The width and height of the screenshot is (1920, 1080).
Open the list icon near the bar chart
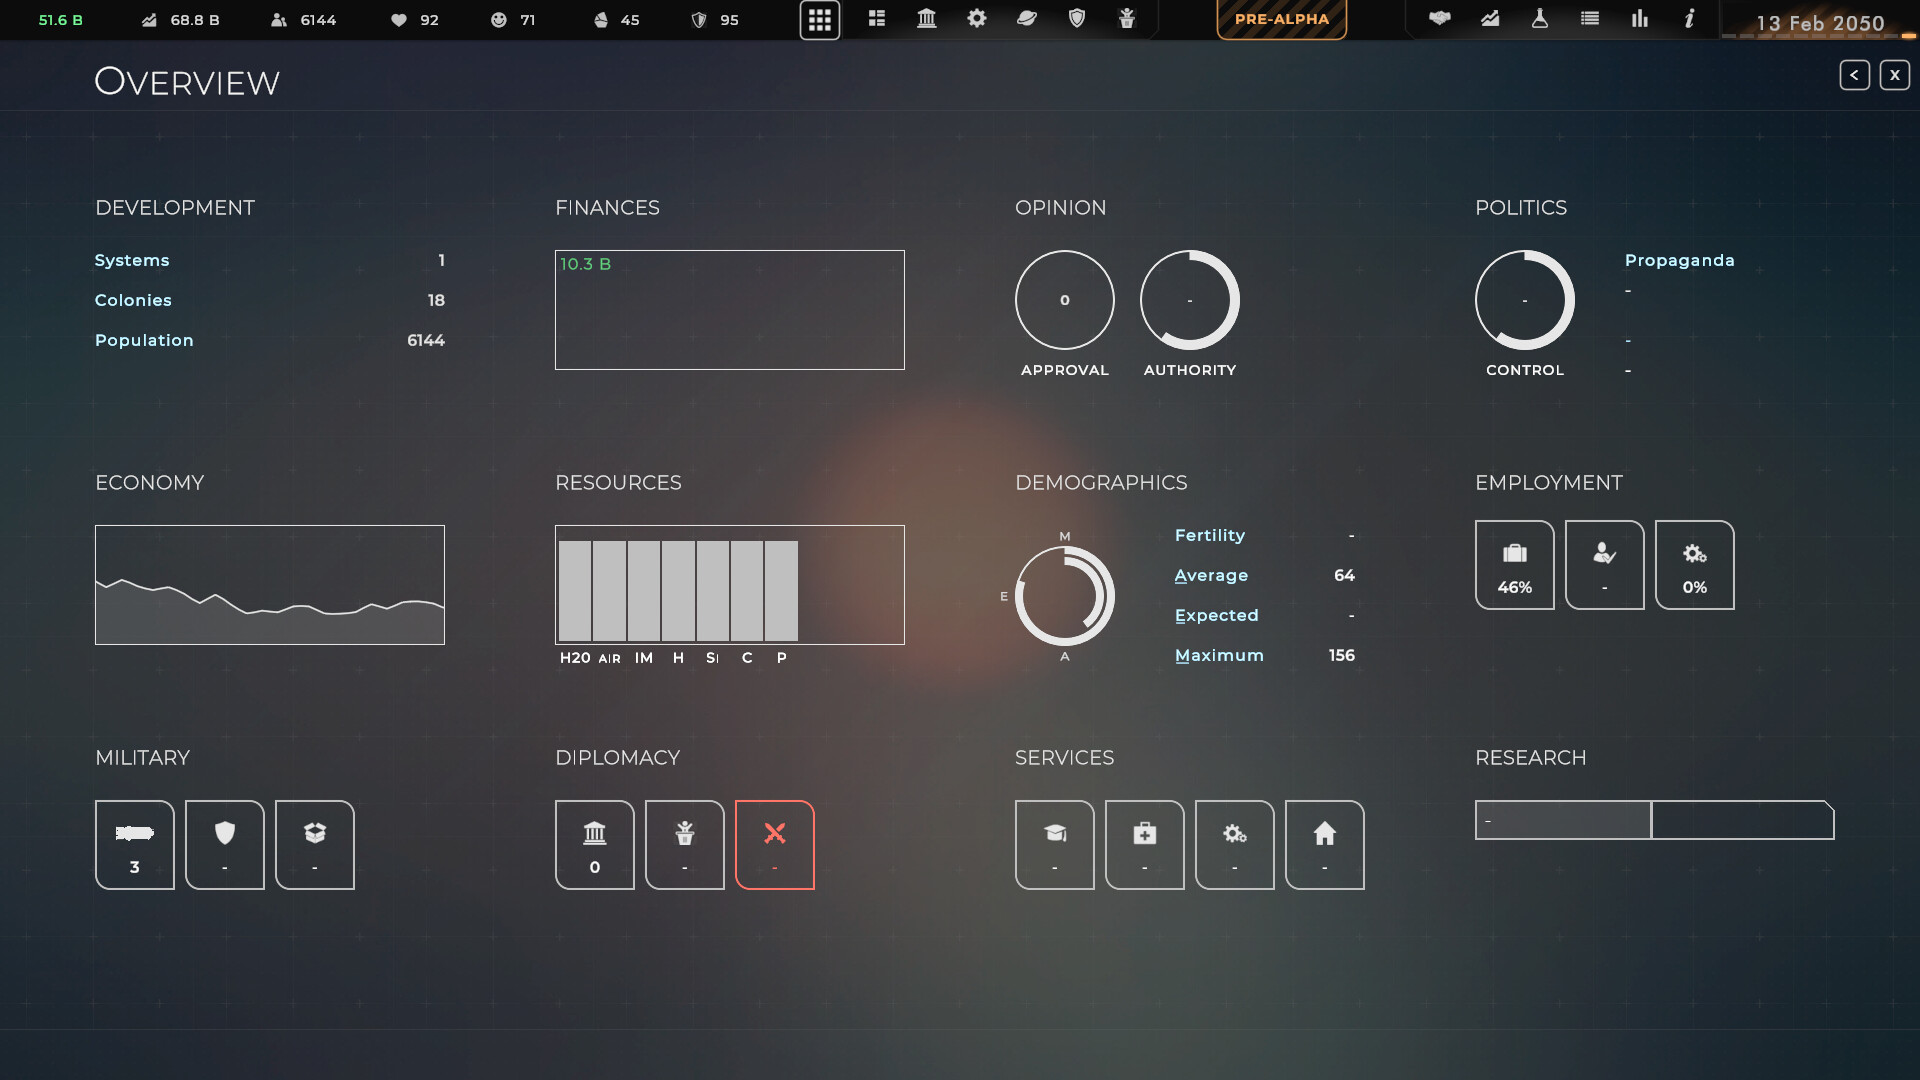coord(1590,19)
